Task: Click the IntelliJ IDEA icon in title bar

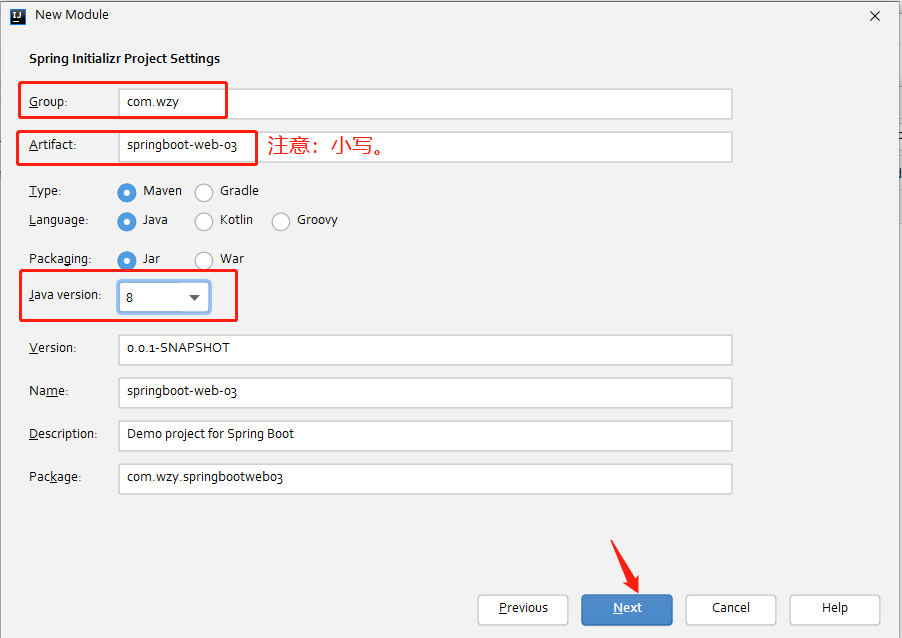Action: pyautogui.click(x=18, y=16)
